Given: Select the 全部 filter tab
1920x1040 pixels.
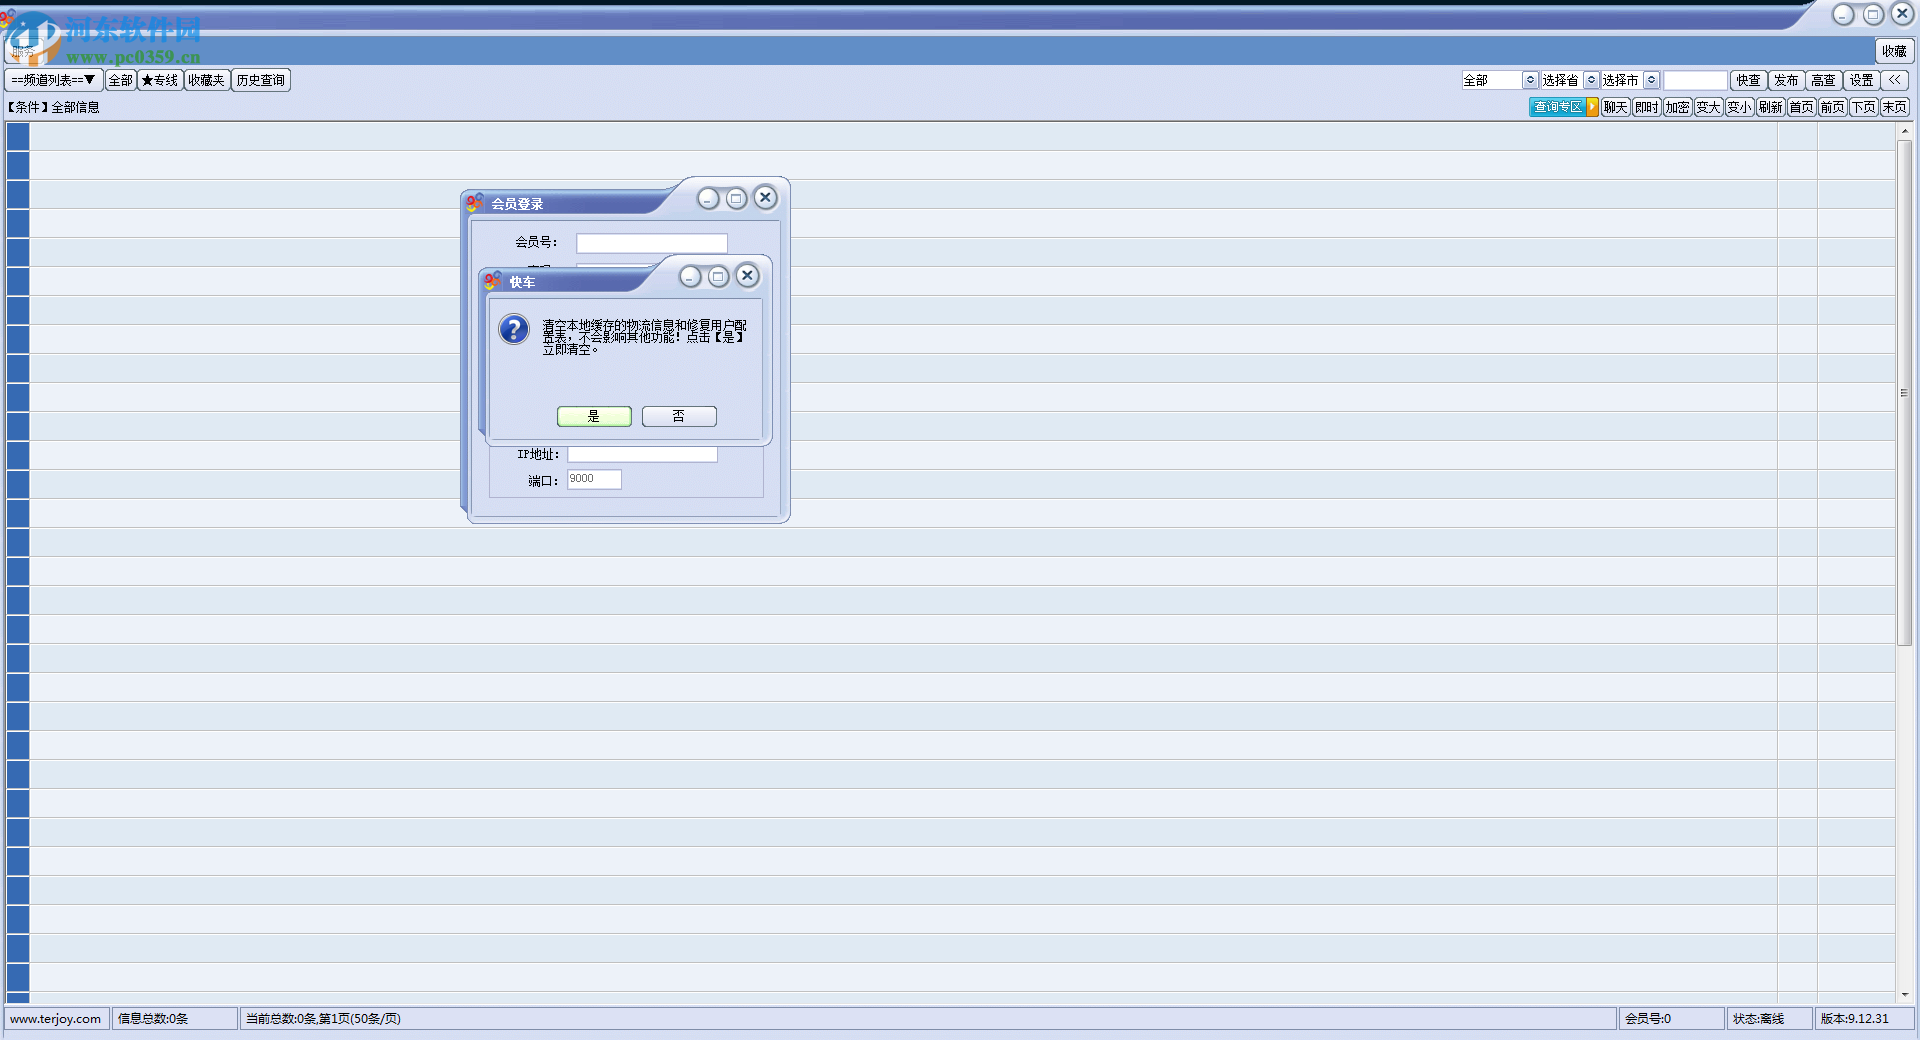Looking at the screenshot, I should click(120, 80).
